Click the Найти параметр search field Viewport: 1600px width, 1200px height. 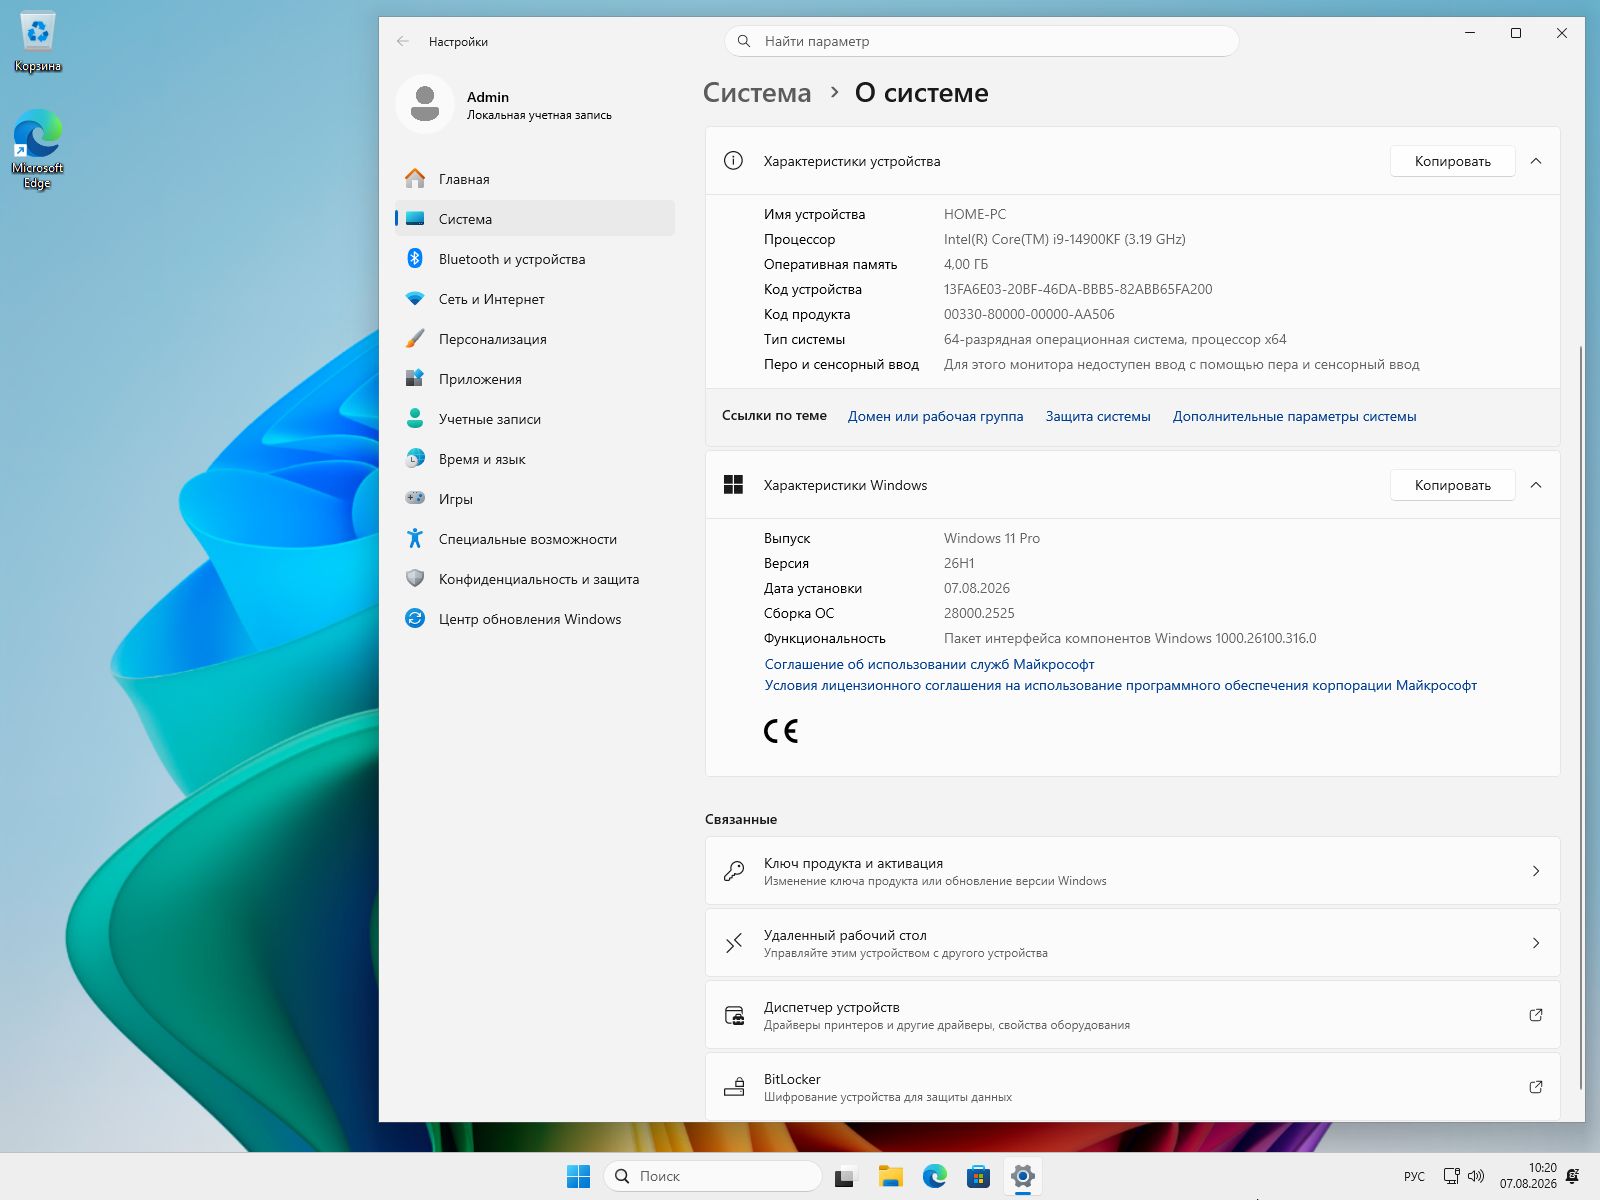click(981, 41)
